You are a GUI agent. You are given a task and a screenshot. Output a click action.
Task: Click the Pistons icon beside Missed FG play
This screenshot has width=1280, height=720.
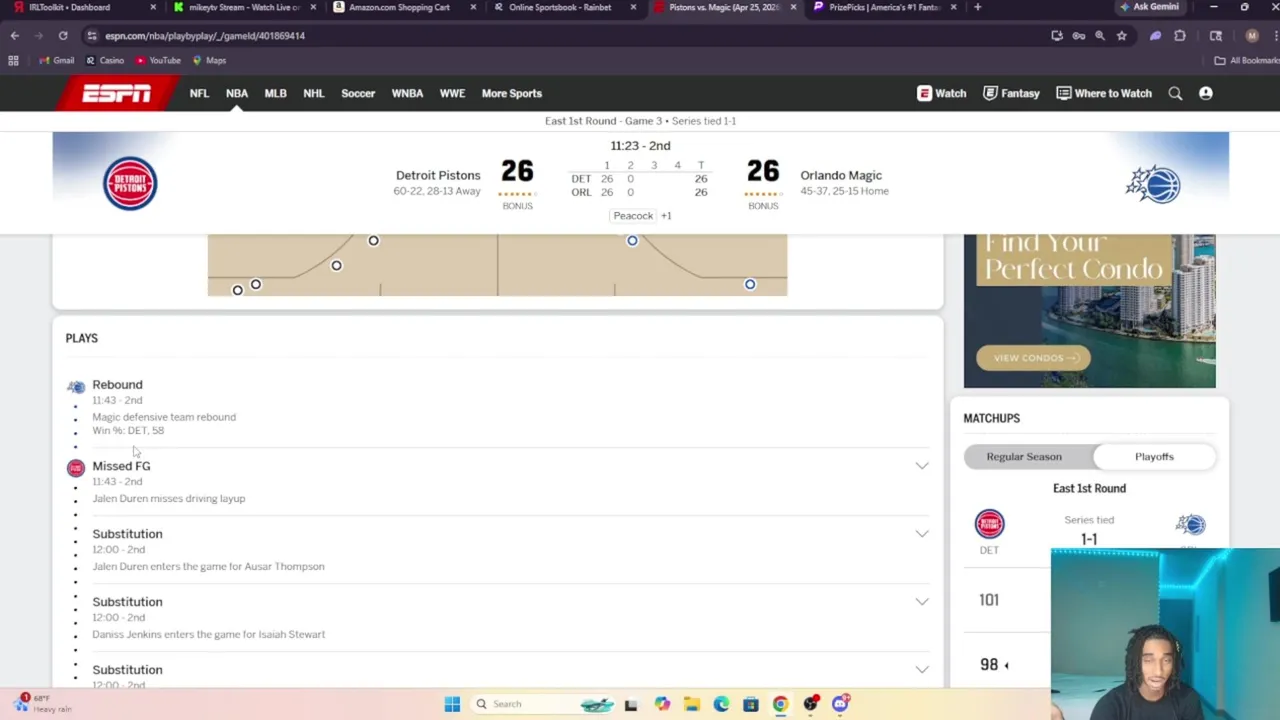click(76, 468)
